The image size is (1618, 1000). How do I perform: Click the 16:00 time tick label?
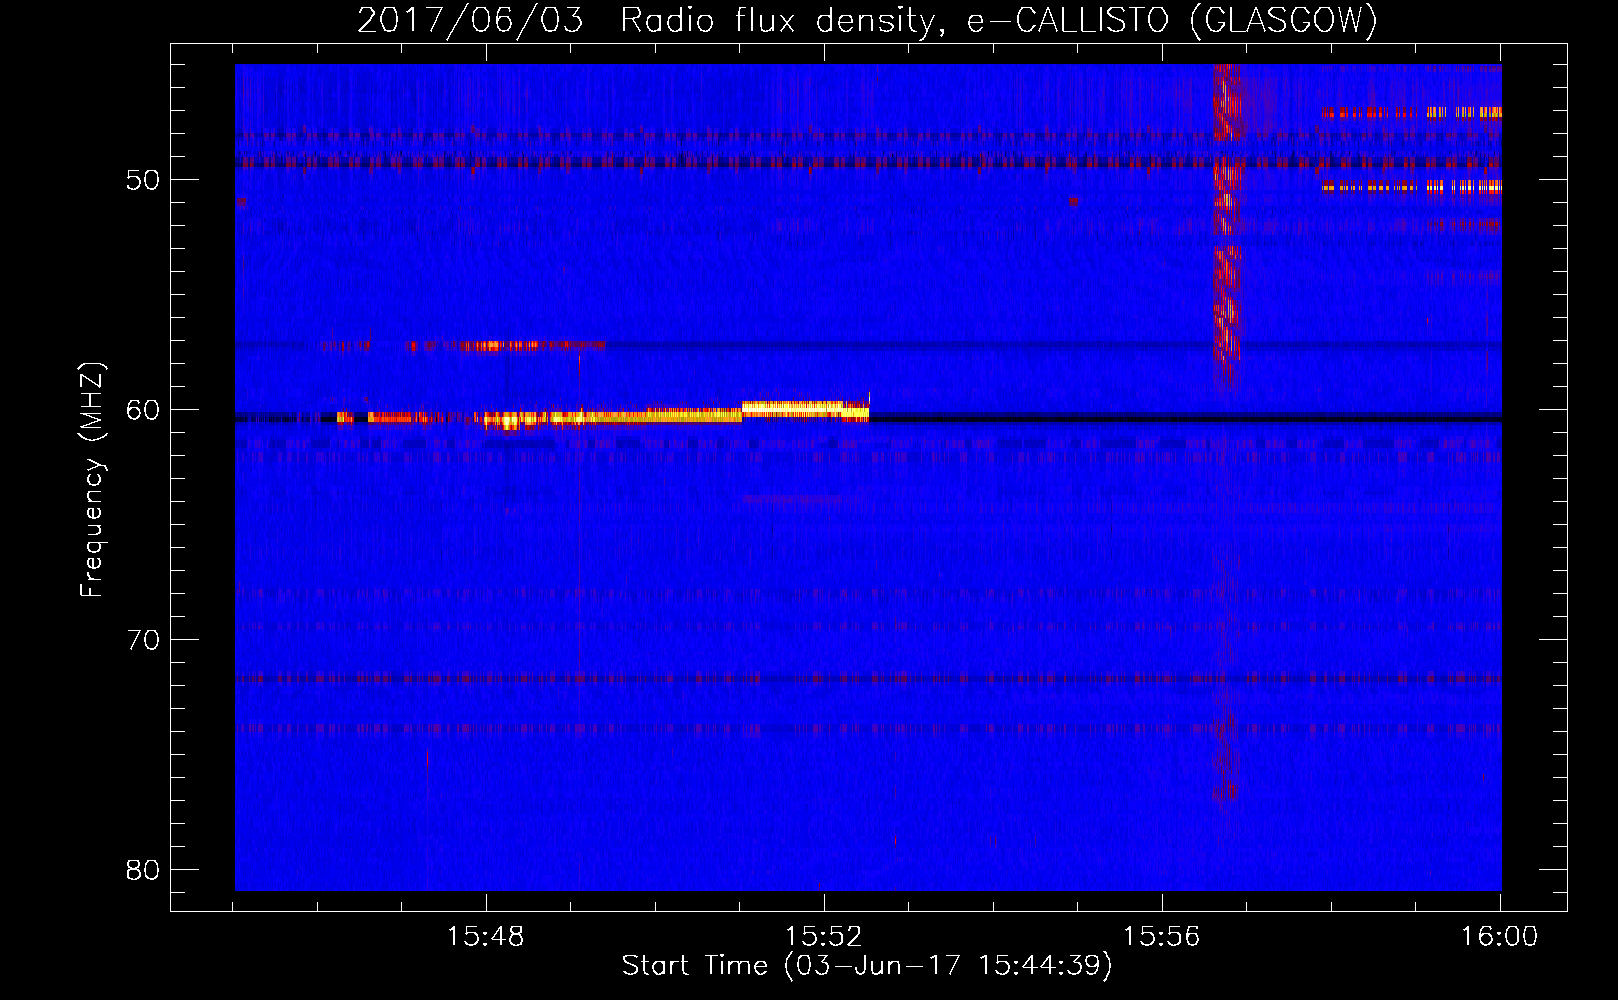[x=1500, y=937]
